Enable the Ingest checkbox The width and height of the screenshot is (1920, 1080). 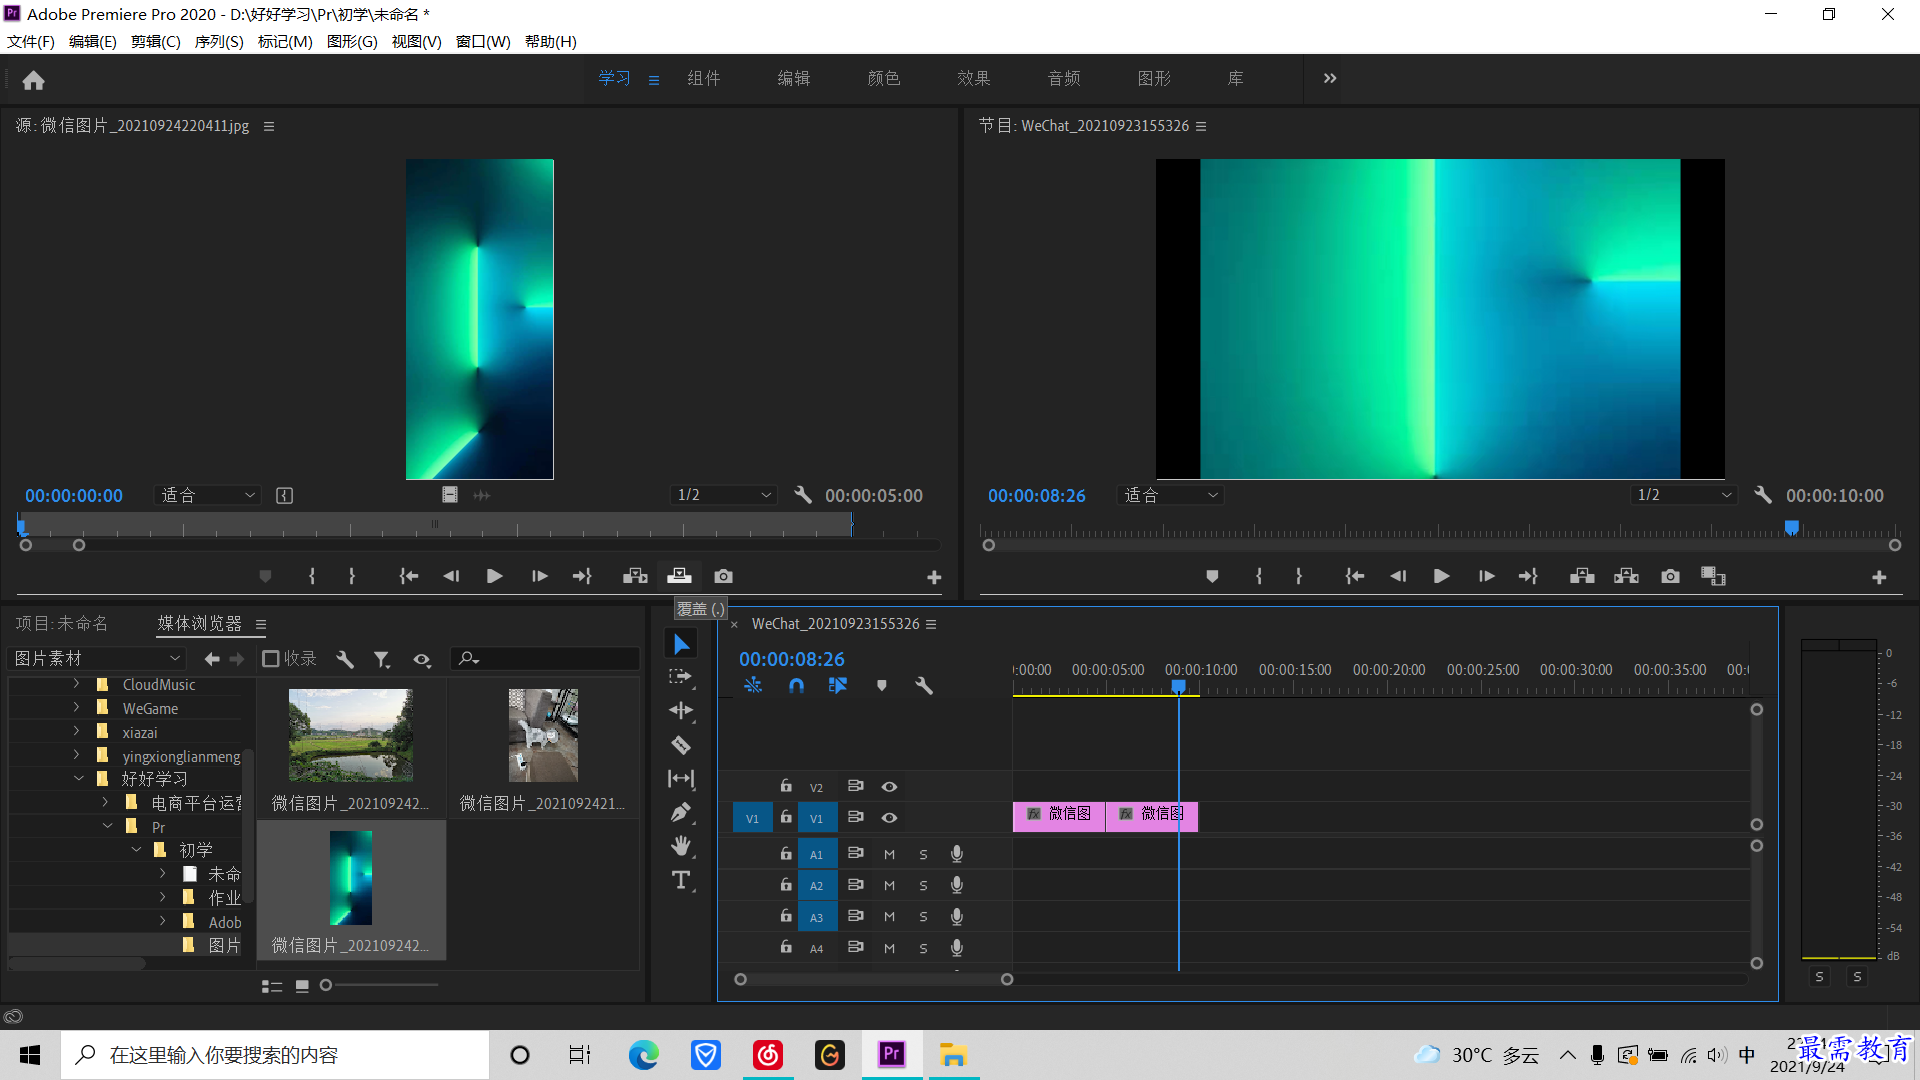270,659
